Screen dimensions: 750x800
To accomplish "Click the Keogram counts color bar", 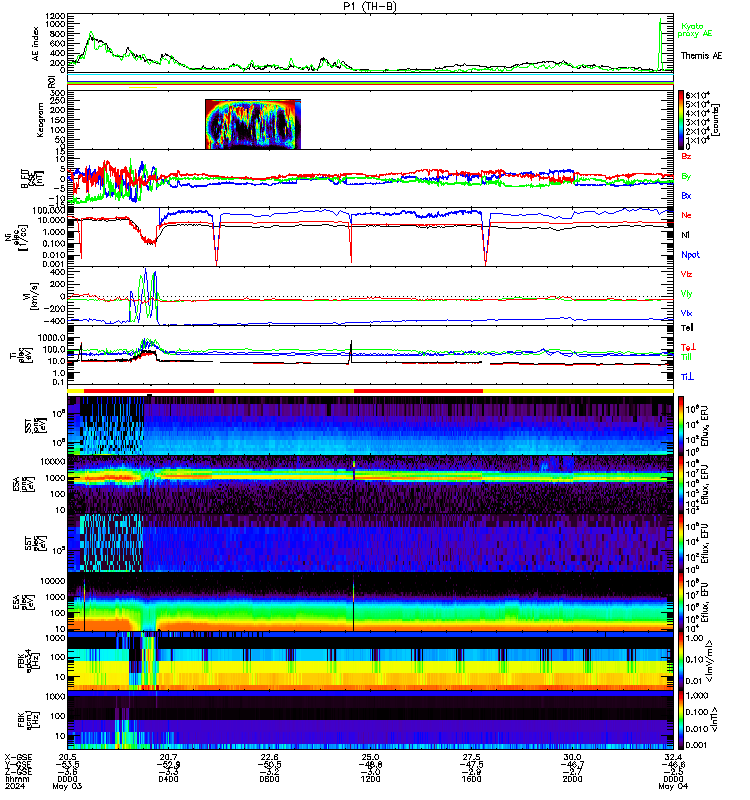I will [x=681, y=119].
